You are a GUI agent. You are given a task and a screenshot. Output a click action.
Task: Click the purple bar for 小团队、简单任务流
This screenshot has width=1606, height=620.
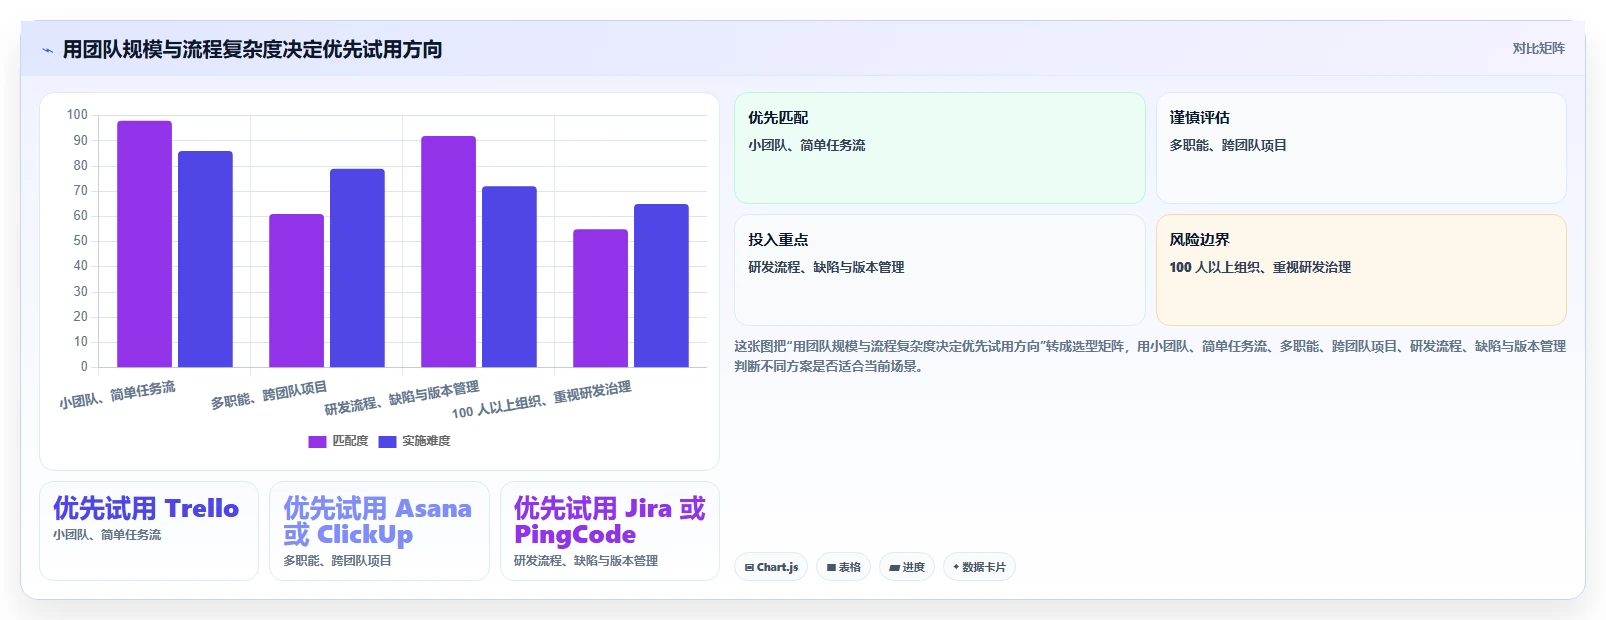click(144, 244)
